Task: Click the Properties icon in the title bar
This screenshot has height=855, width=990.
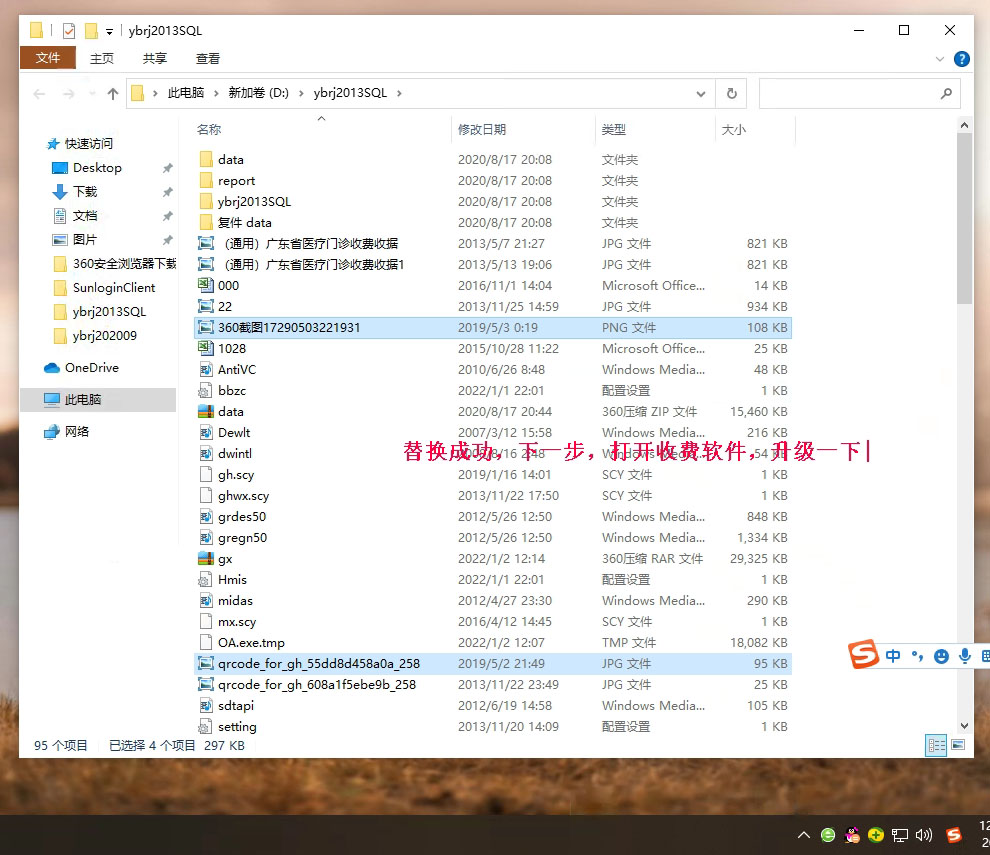Action: (69, 31)
